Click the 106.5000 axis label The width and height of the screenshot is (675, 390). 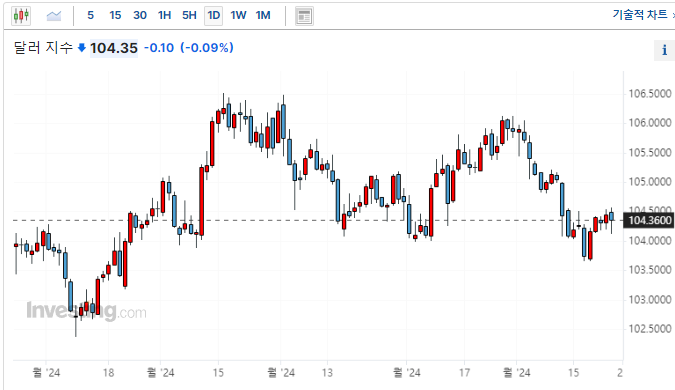coord(650,93)
